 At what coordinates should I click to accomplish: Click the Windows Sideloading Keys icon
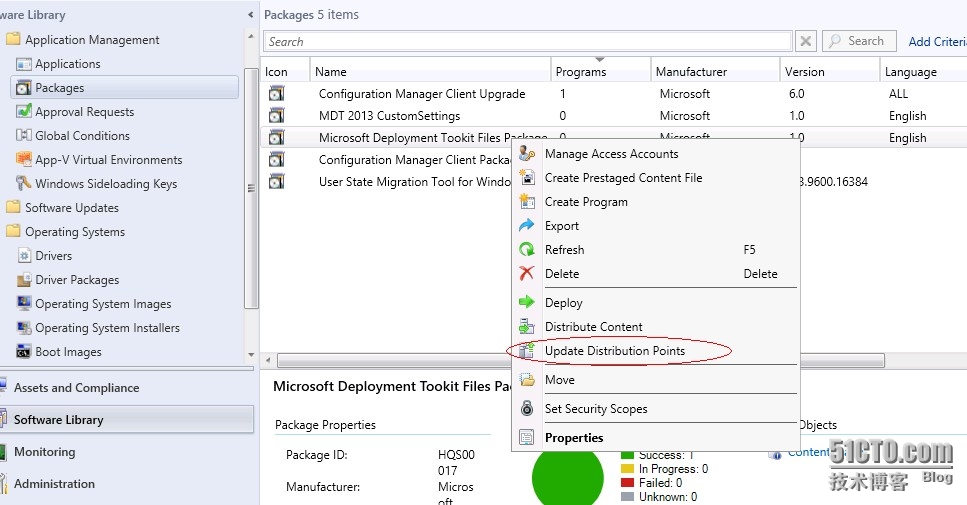tap(23, 184)
